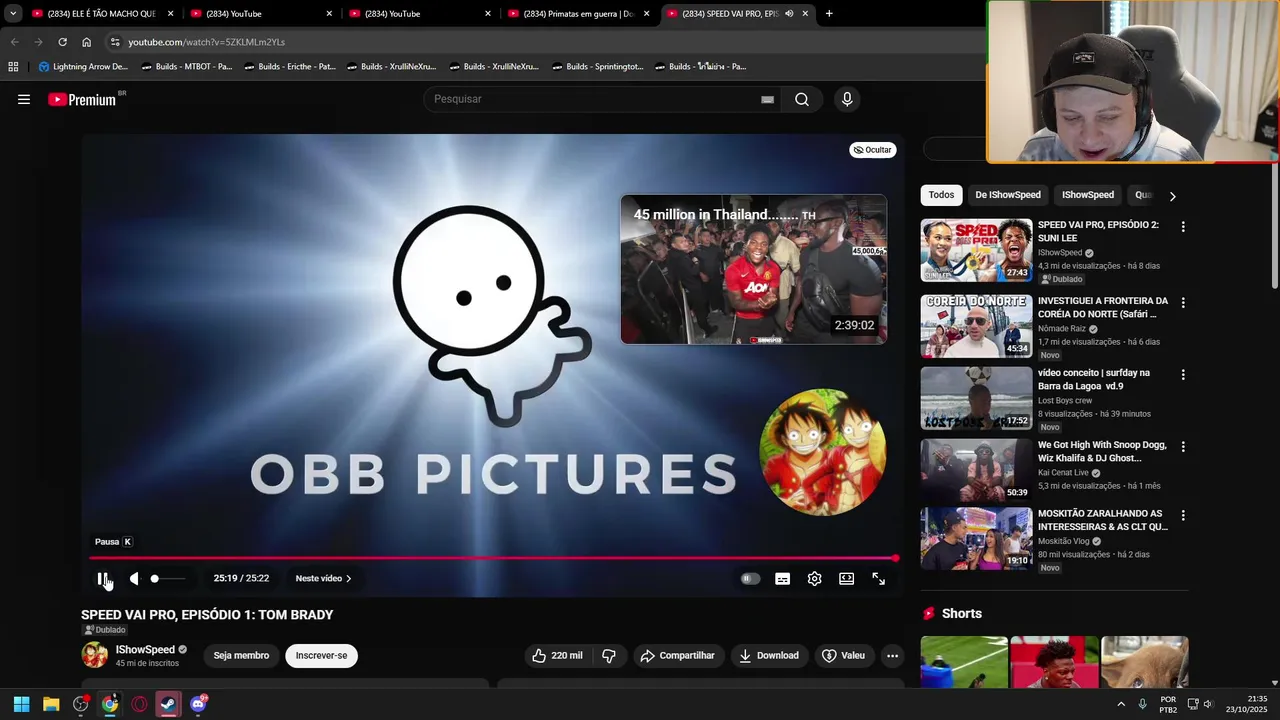Like the video (220 mil thumbs up)

click(x=558, y=655)
